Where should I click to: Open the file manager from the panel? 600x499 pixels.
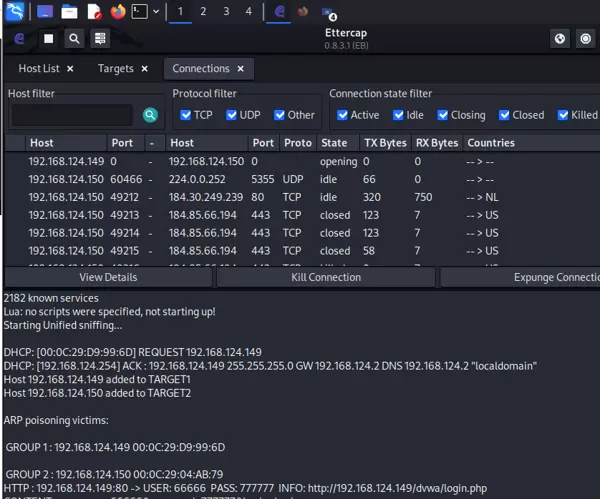69,12
